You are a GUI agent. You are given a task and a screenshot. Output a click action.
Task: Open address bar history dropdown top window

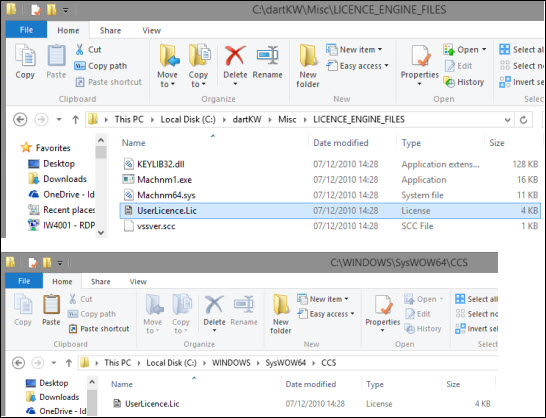click(x=507, y=120)
